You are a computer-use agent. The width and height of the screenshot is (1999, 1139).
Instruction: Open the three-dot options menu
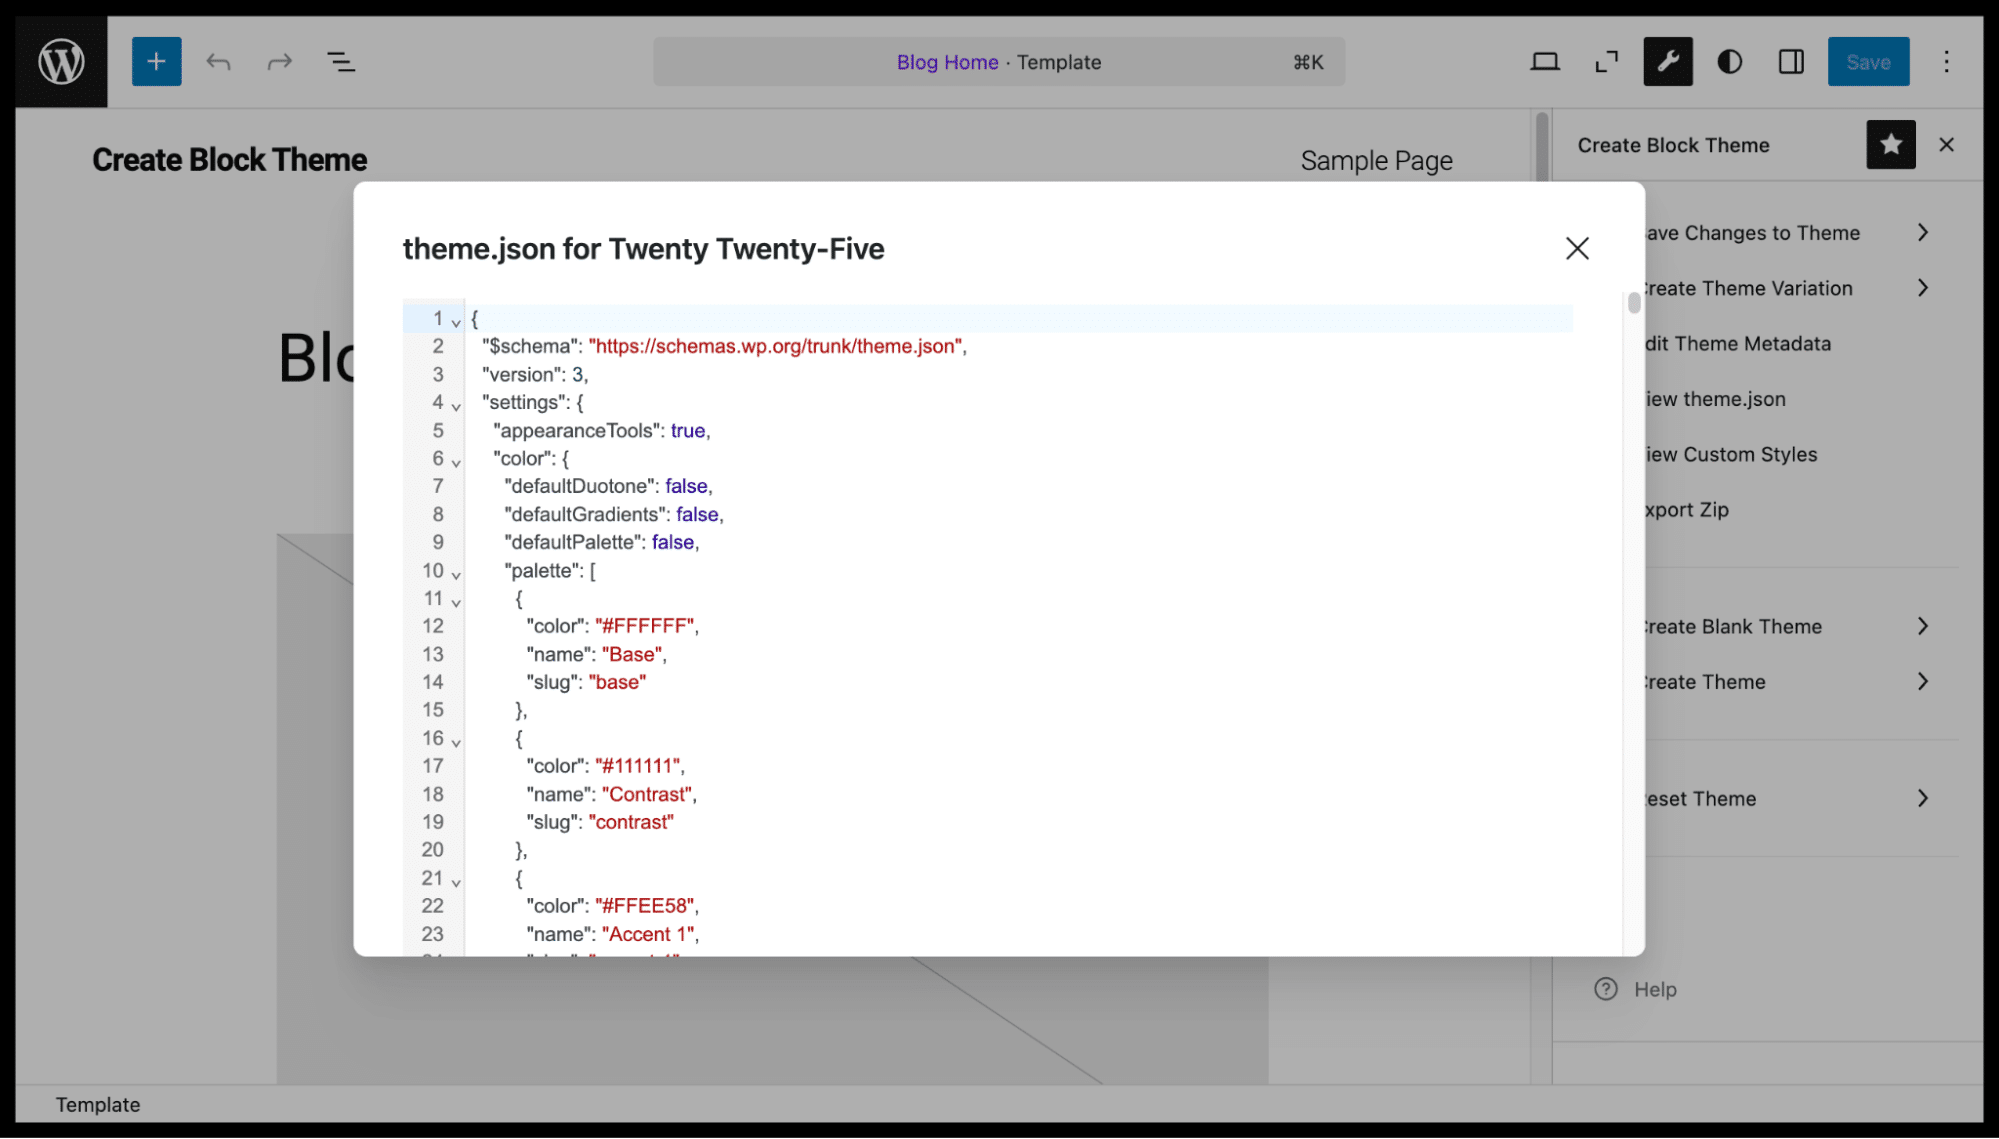pyautogui.click(x=1946, y=61)
